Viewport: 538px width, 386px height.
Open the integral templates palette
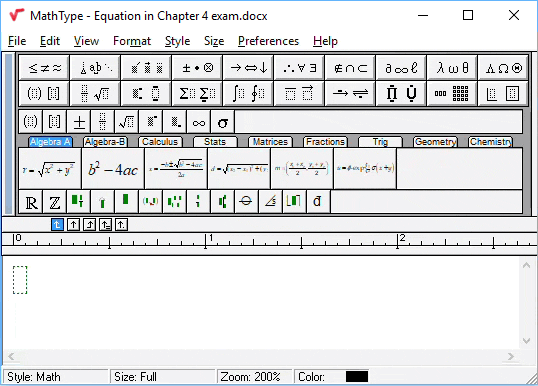(248, 93)
